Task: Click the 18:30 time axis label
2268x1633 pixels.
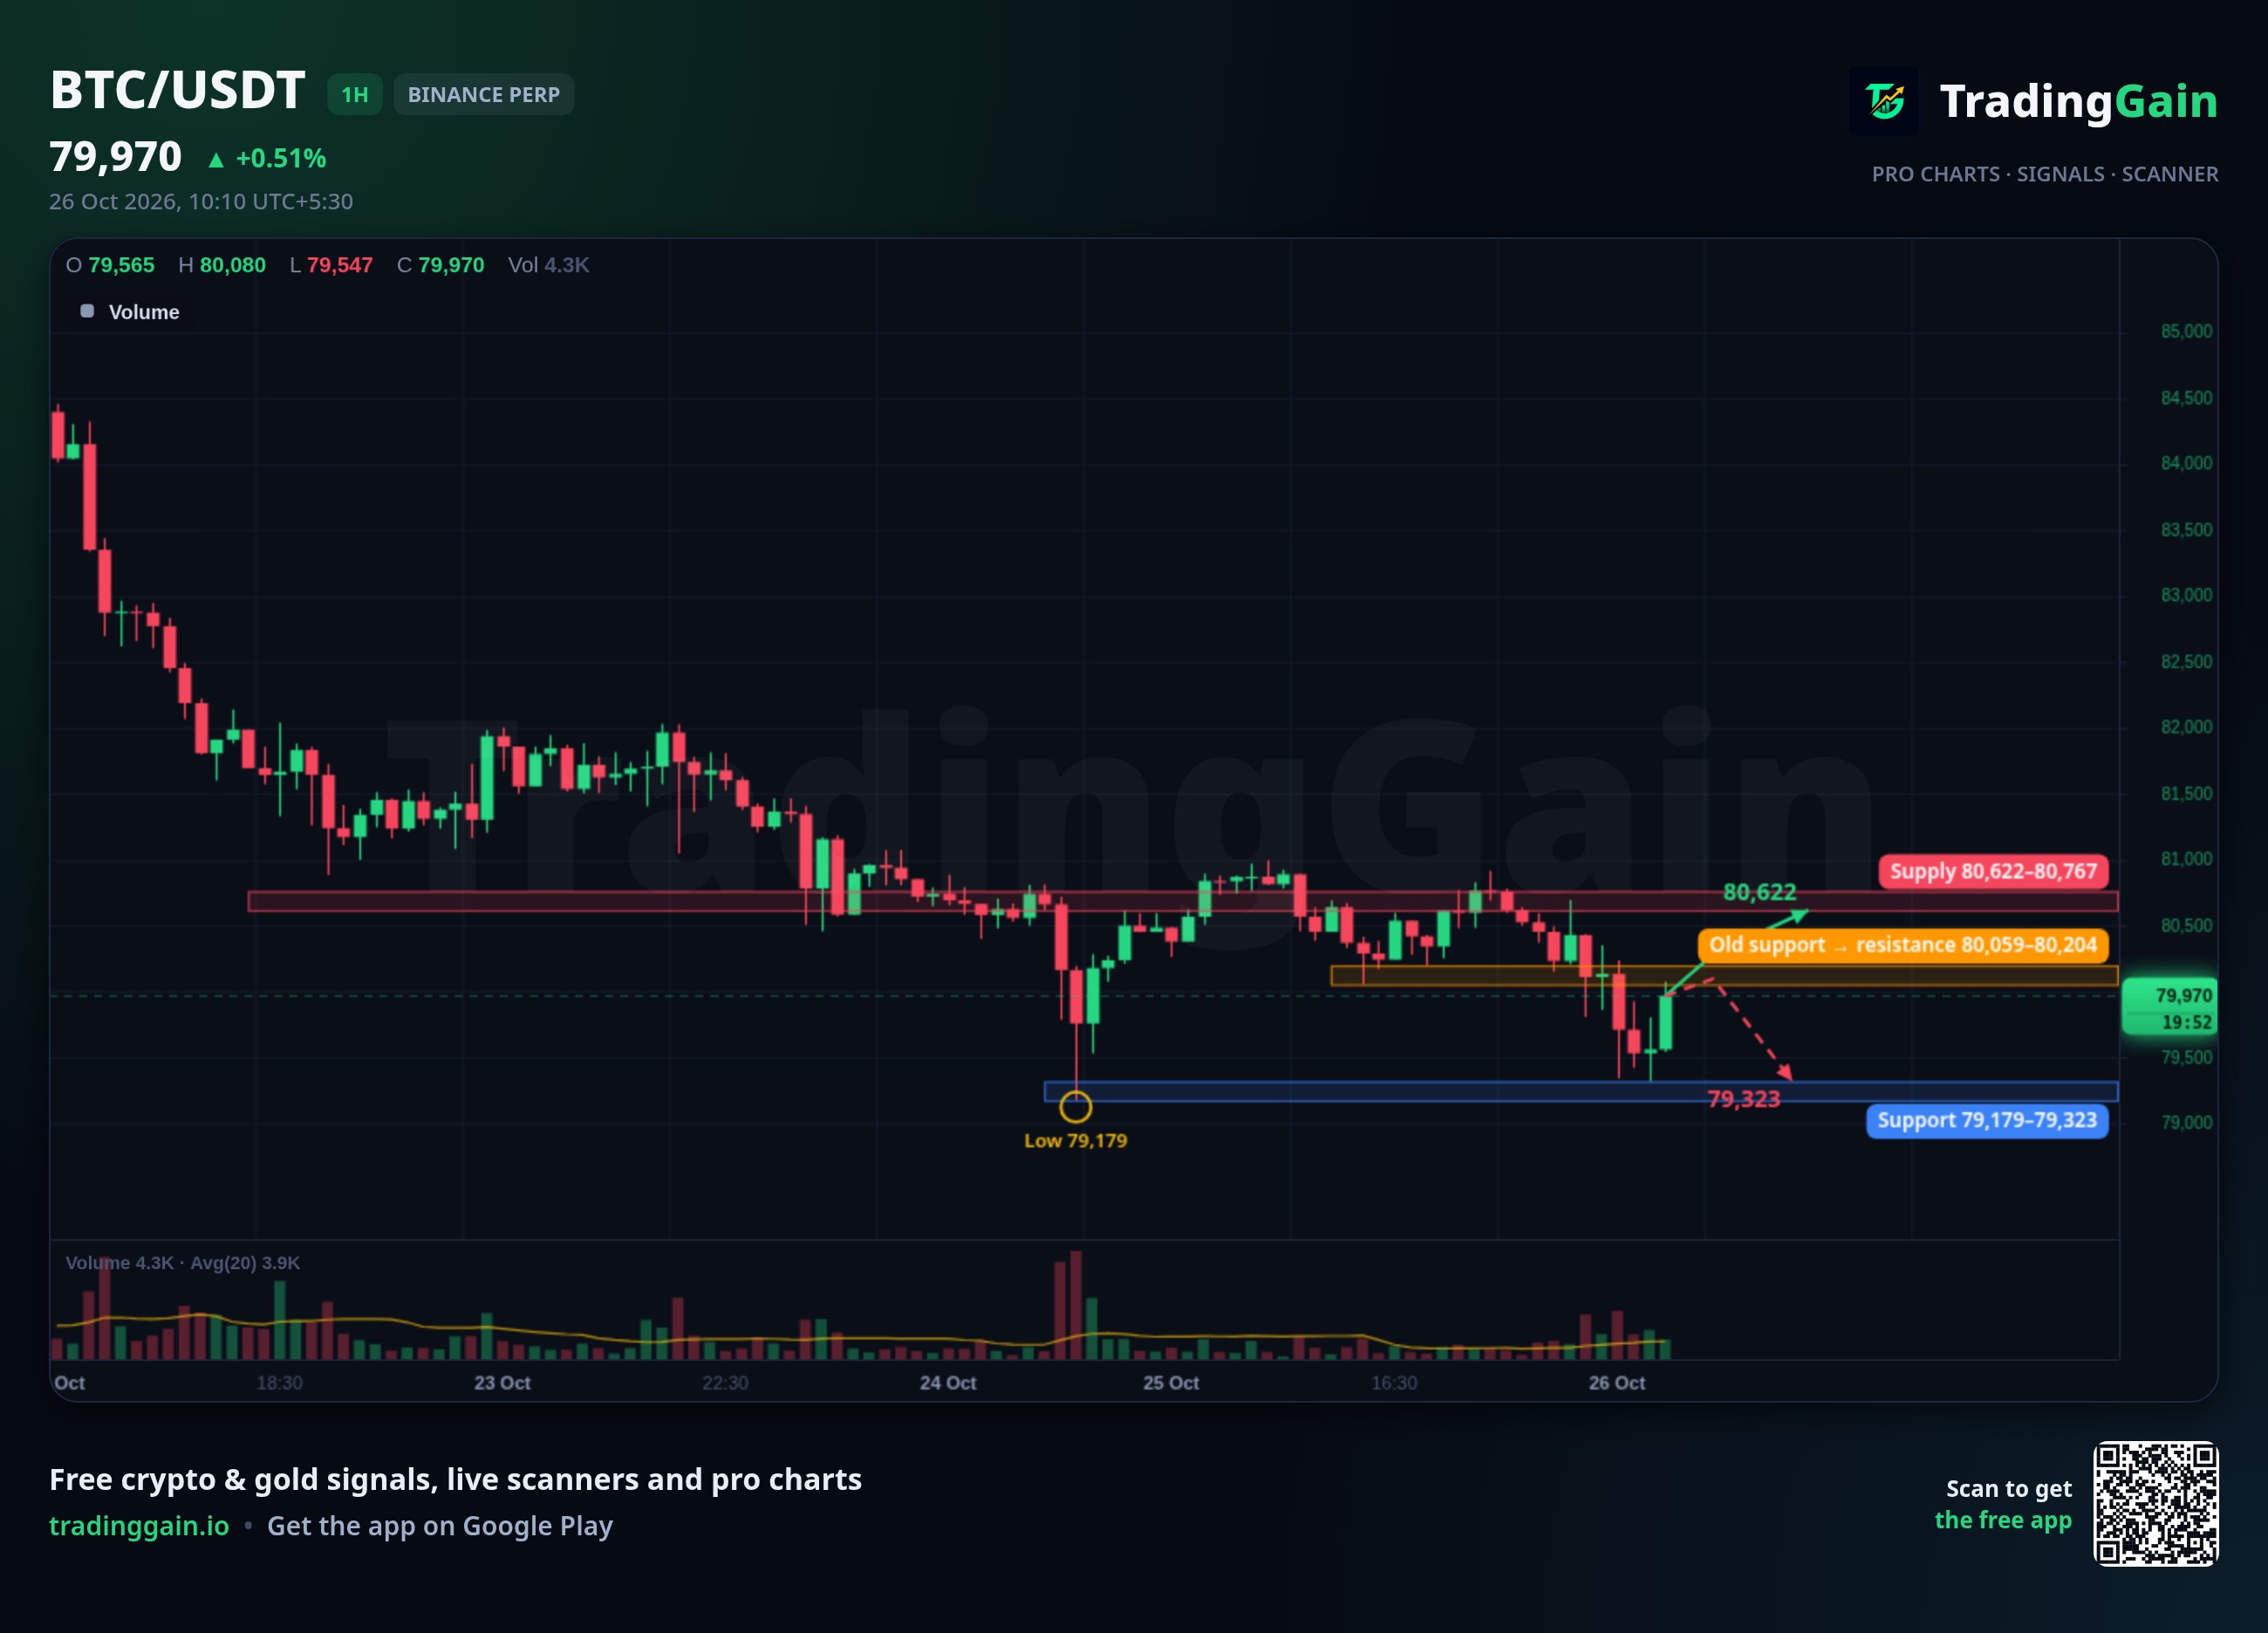Action: tap(279, 1382)
